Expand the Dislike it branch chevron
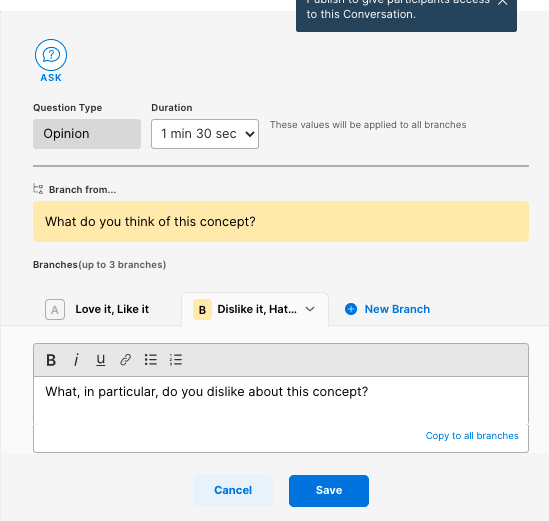This screenshot has width=549, height=521. 310,309
